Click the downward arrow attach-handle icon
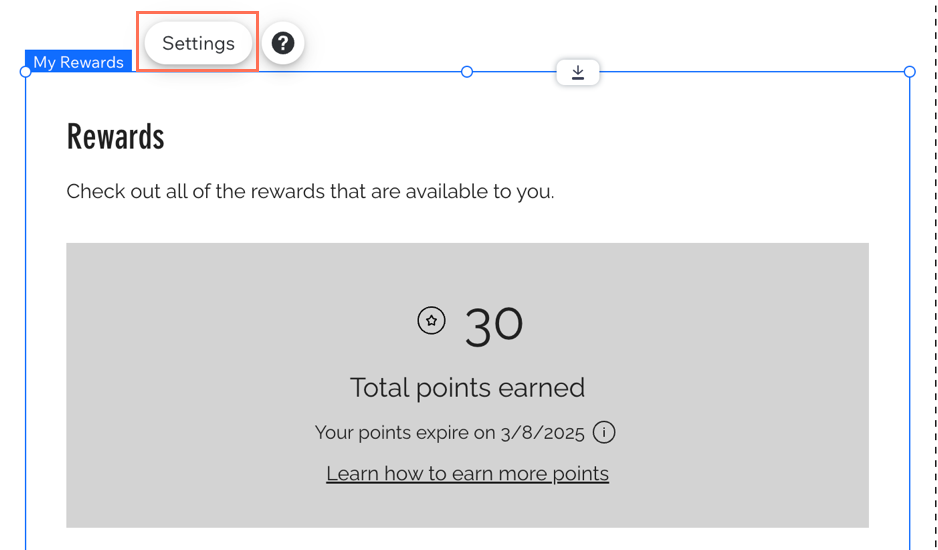Image resolution: width=938 pixels, height=550 pixels. click(578, 72)
